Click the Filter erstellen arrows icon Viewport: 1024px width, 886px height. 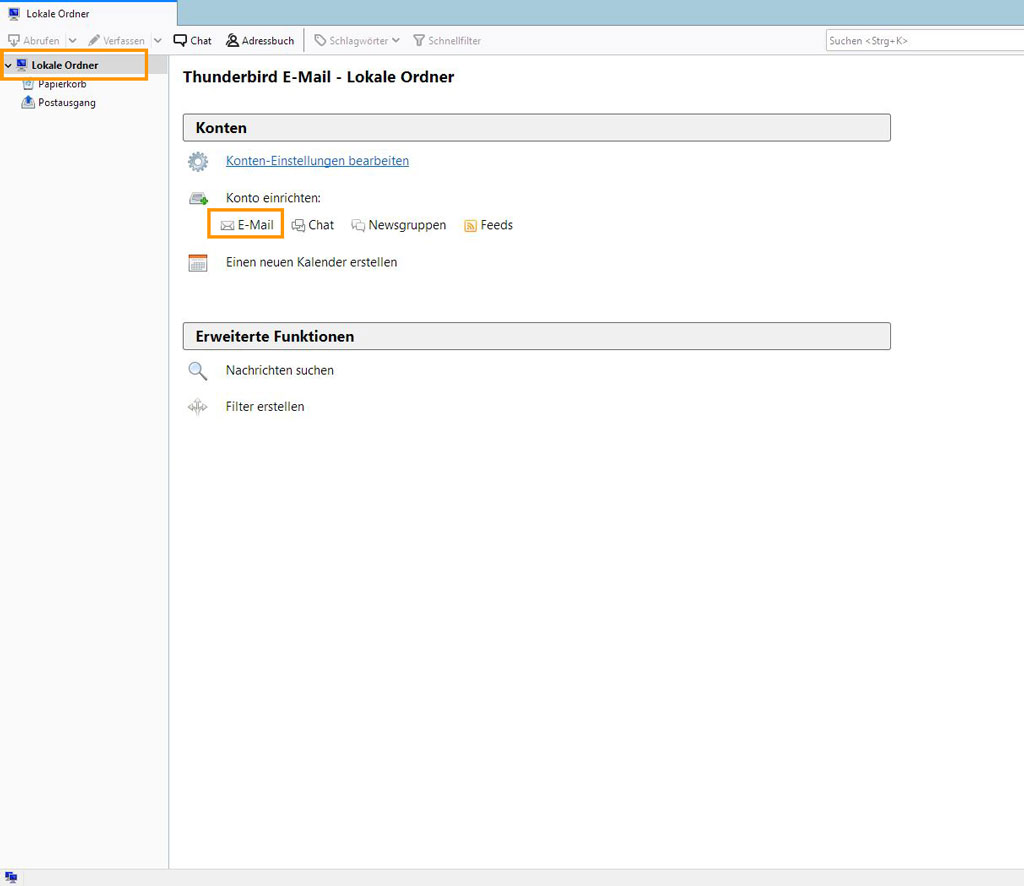coord(197,407)
